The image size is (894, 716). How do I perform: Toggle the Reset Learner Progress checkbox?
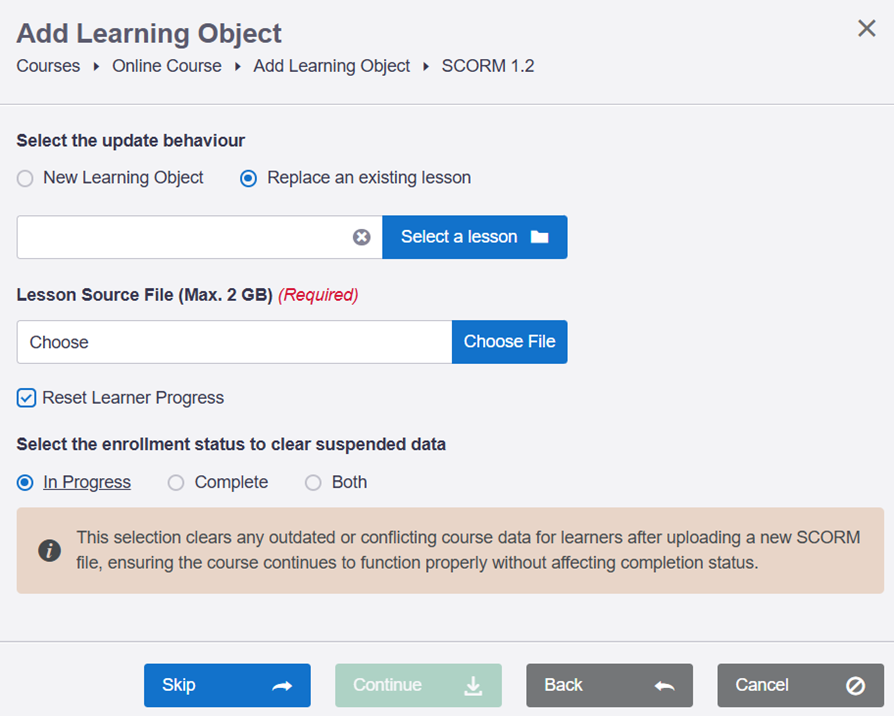(x=26, y=398)
